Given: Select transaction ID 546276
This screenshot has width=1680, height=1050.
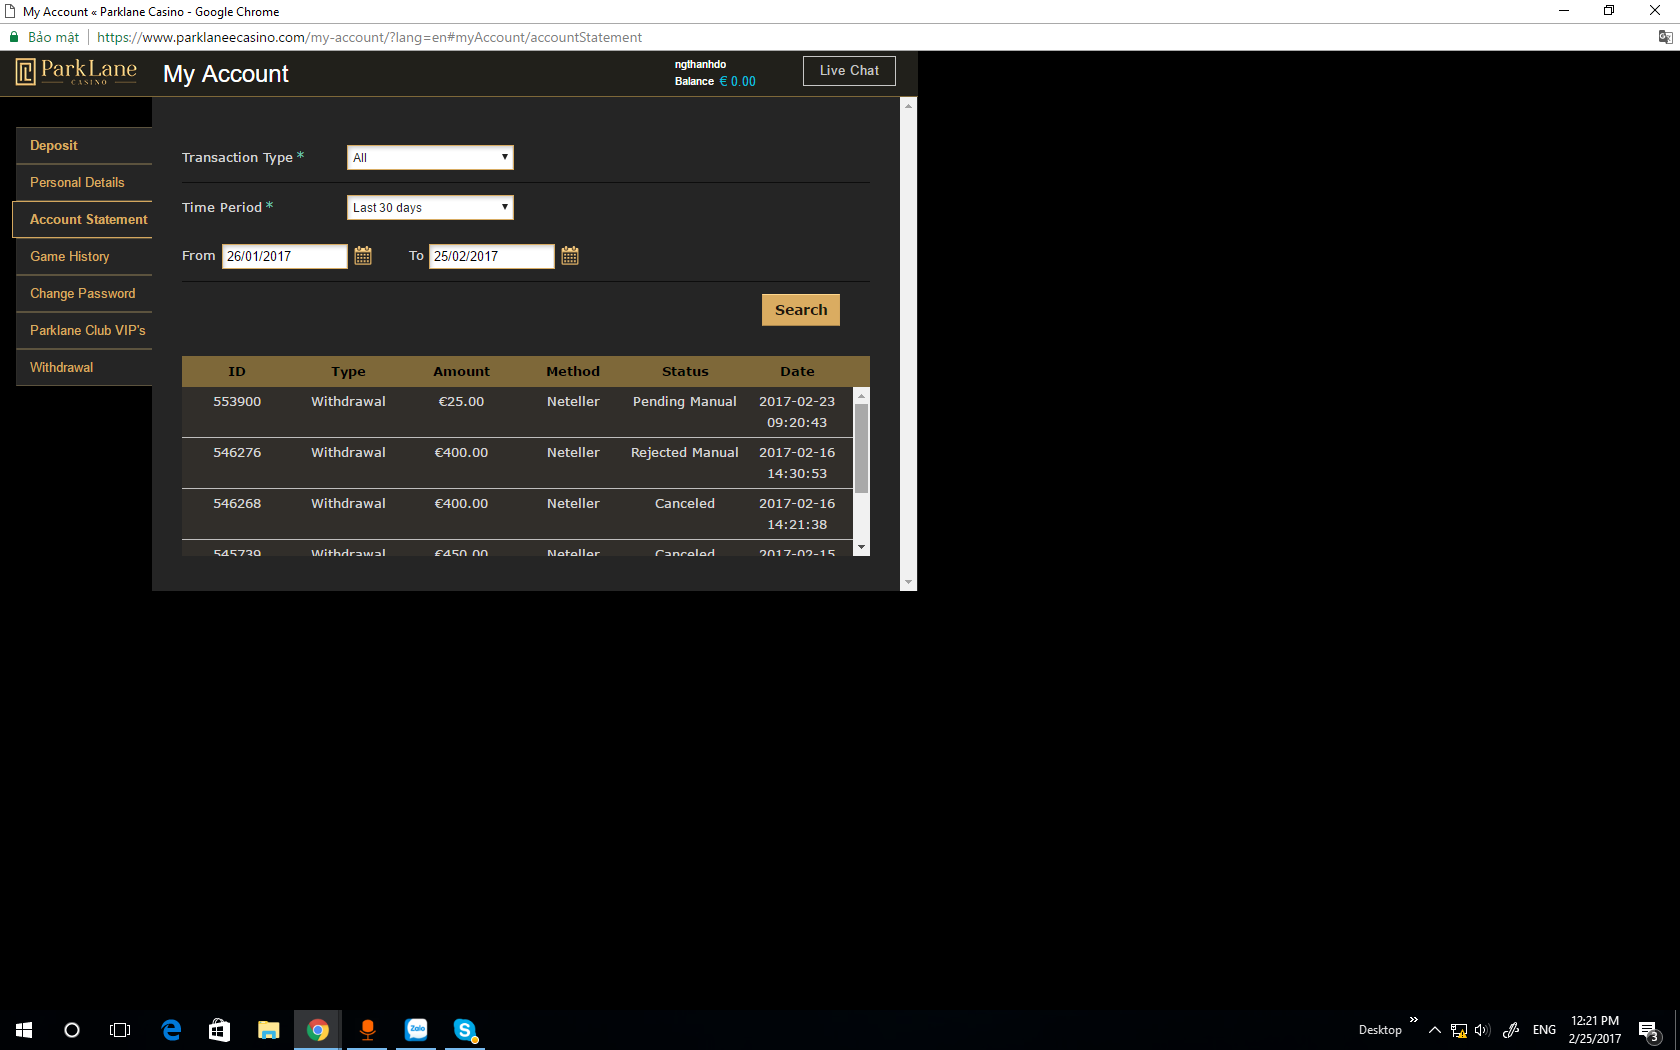Looking at the screenshot, I should [237, 453].
